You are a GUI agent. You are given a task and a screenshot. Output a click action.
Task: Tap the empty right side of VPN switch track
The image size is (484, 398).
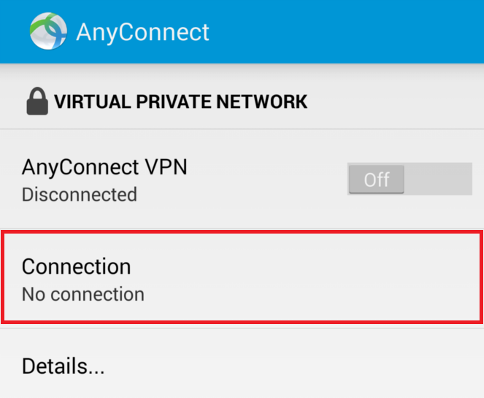[x=438, y=179]
